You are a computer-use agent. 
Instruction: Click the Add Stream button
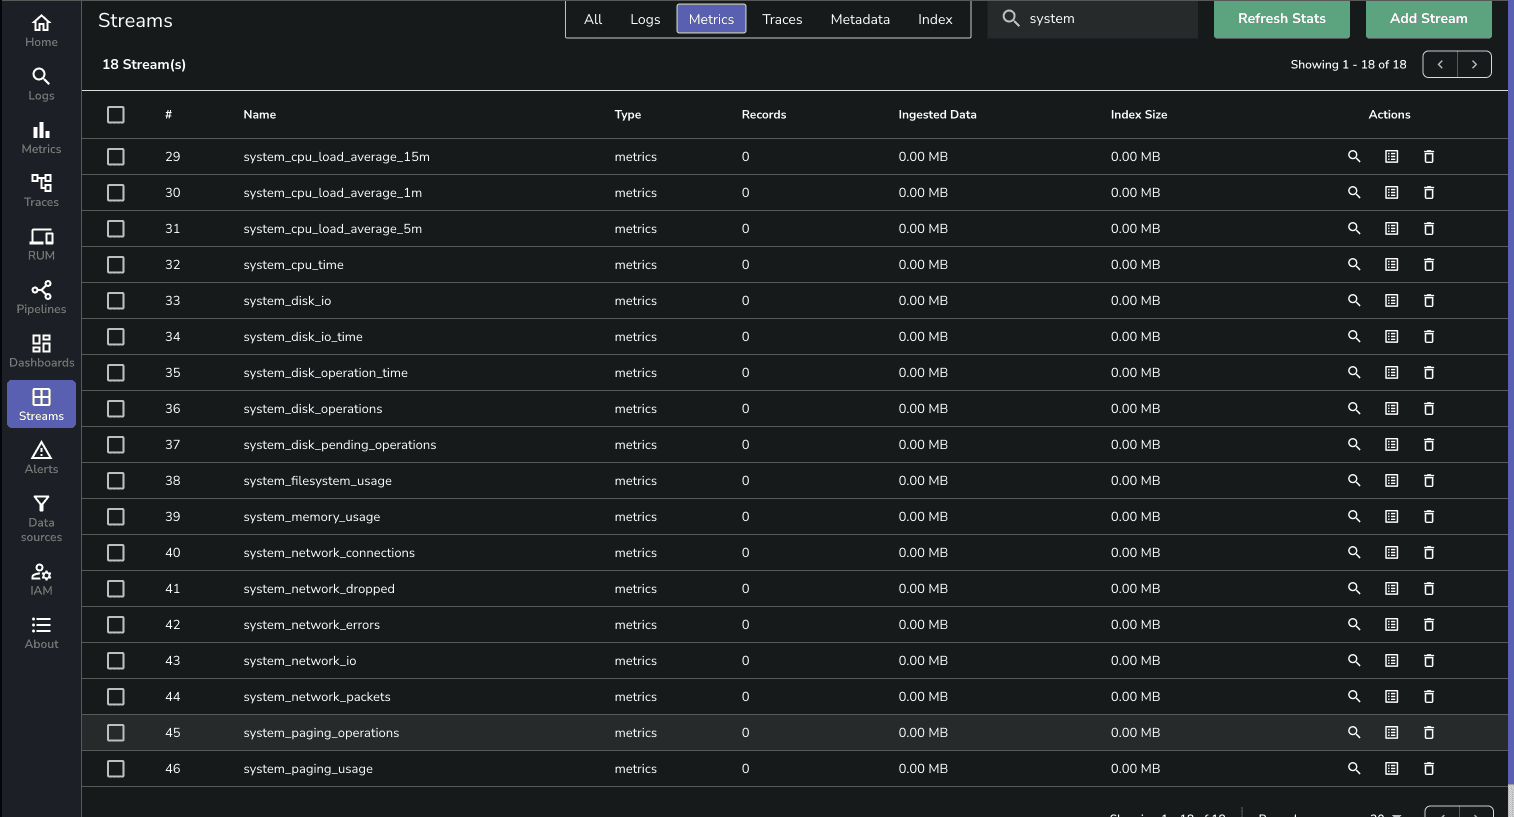[x=1428, y=19]
